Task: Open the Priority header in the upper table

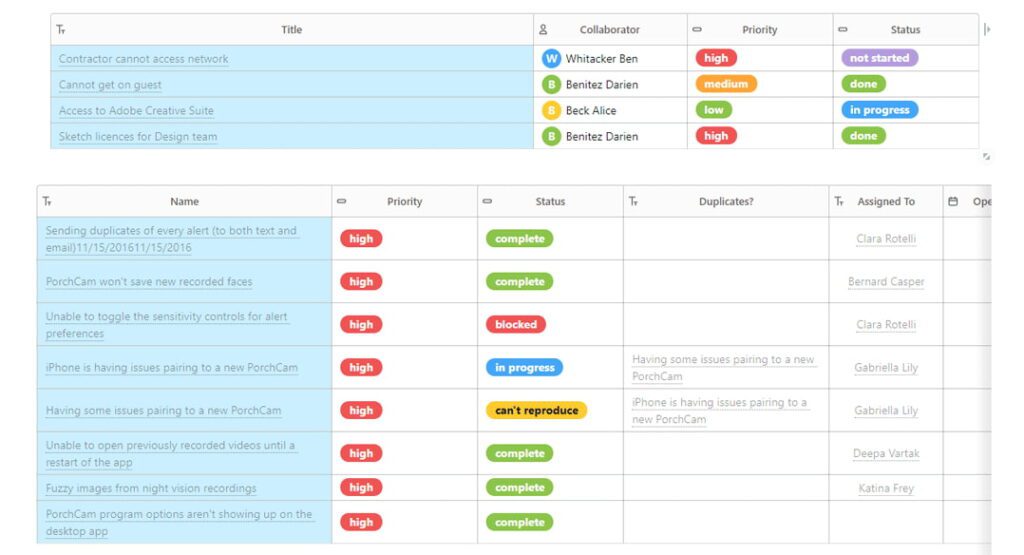Action: pos(760,29)
